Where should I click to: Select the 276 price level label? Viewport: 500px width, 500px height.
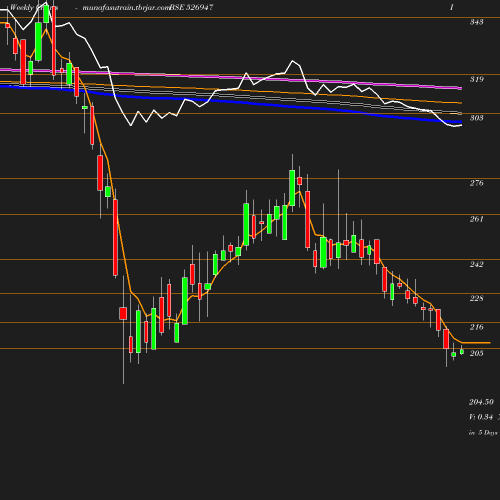coord(476,183)
